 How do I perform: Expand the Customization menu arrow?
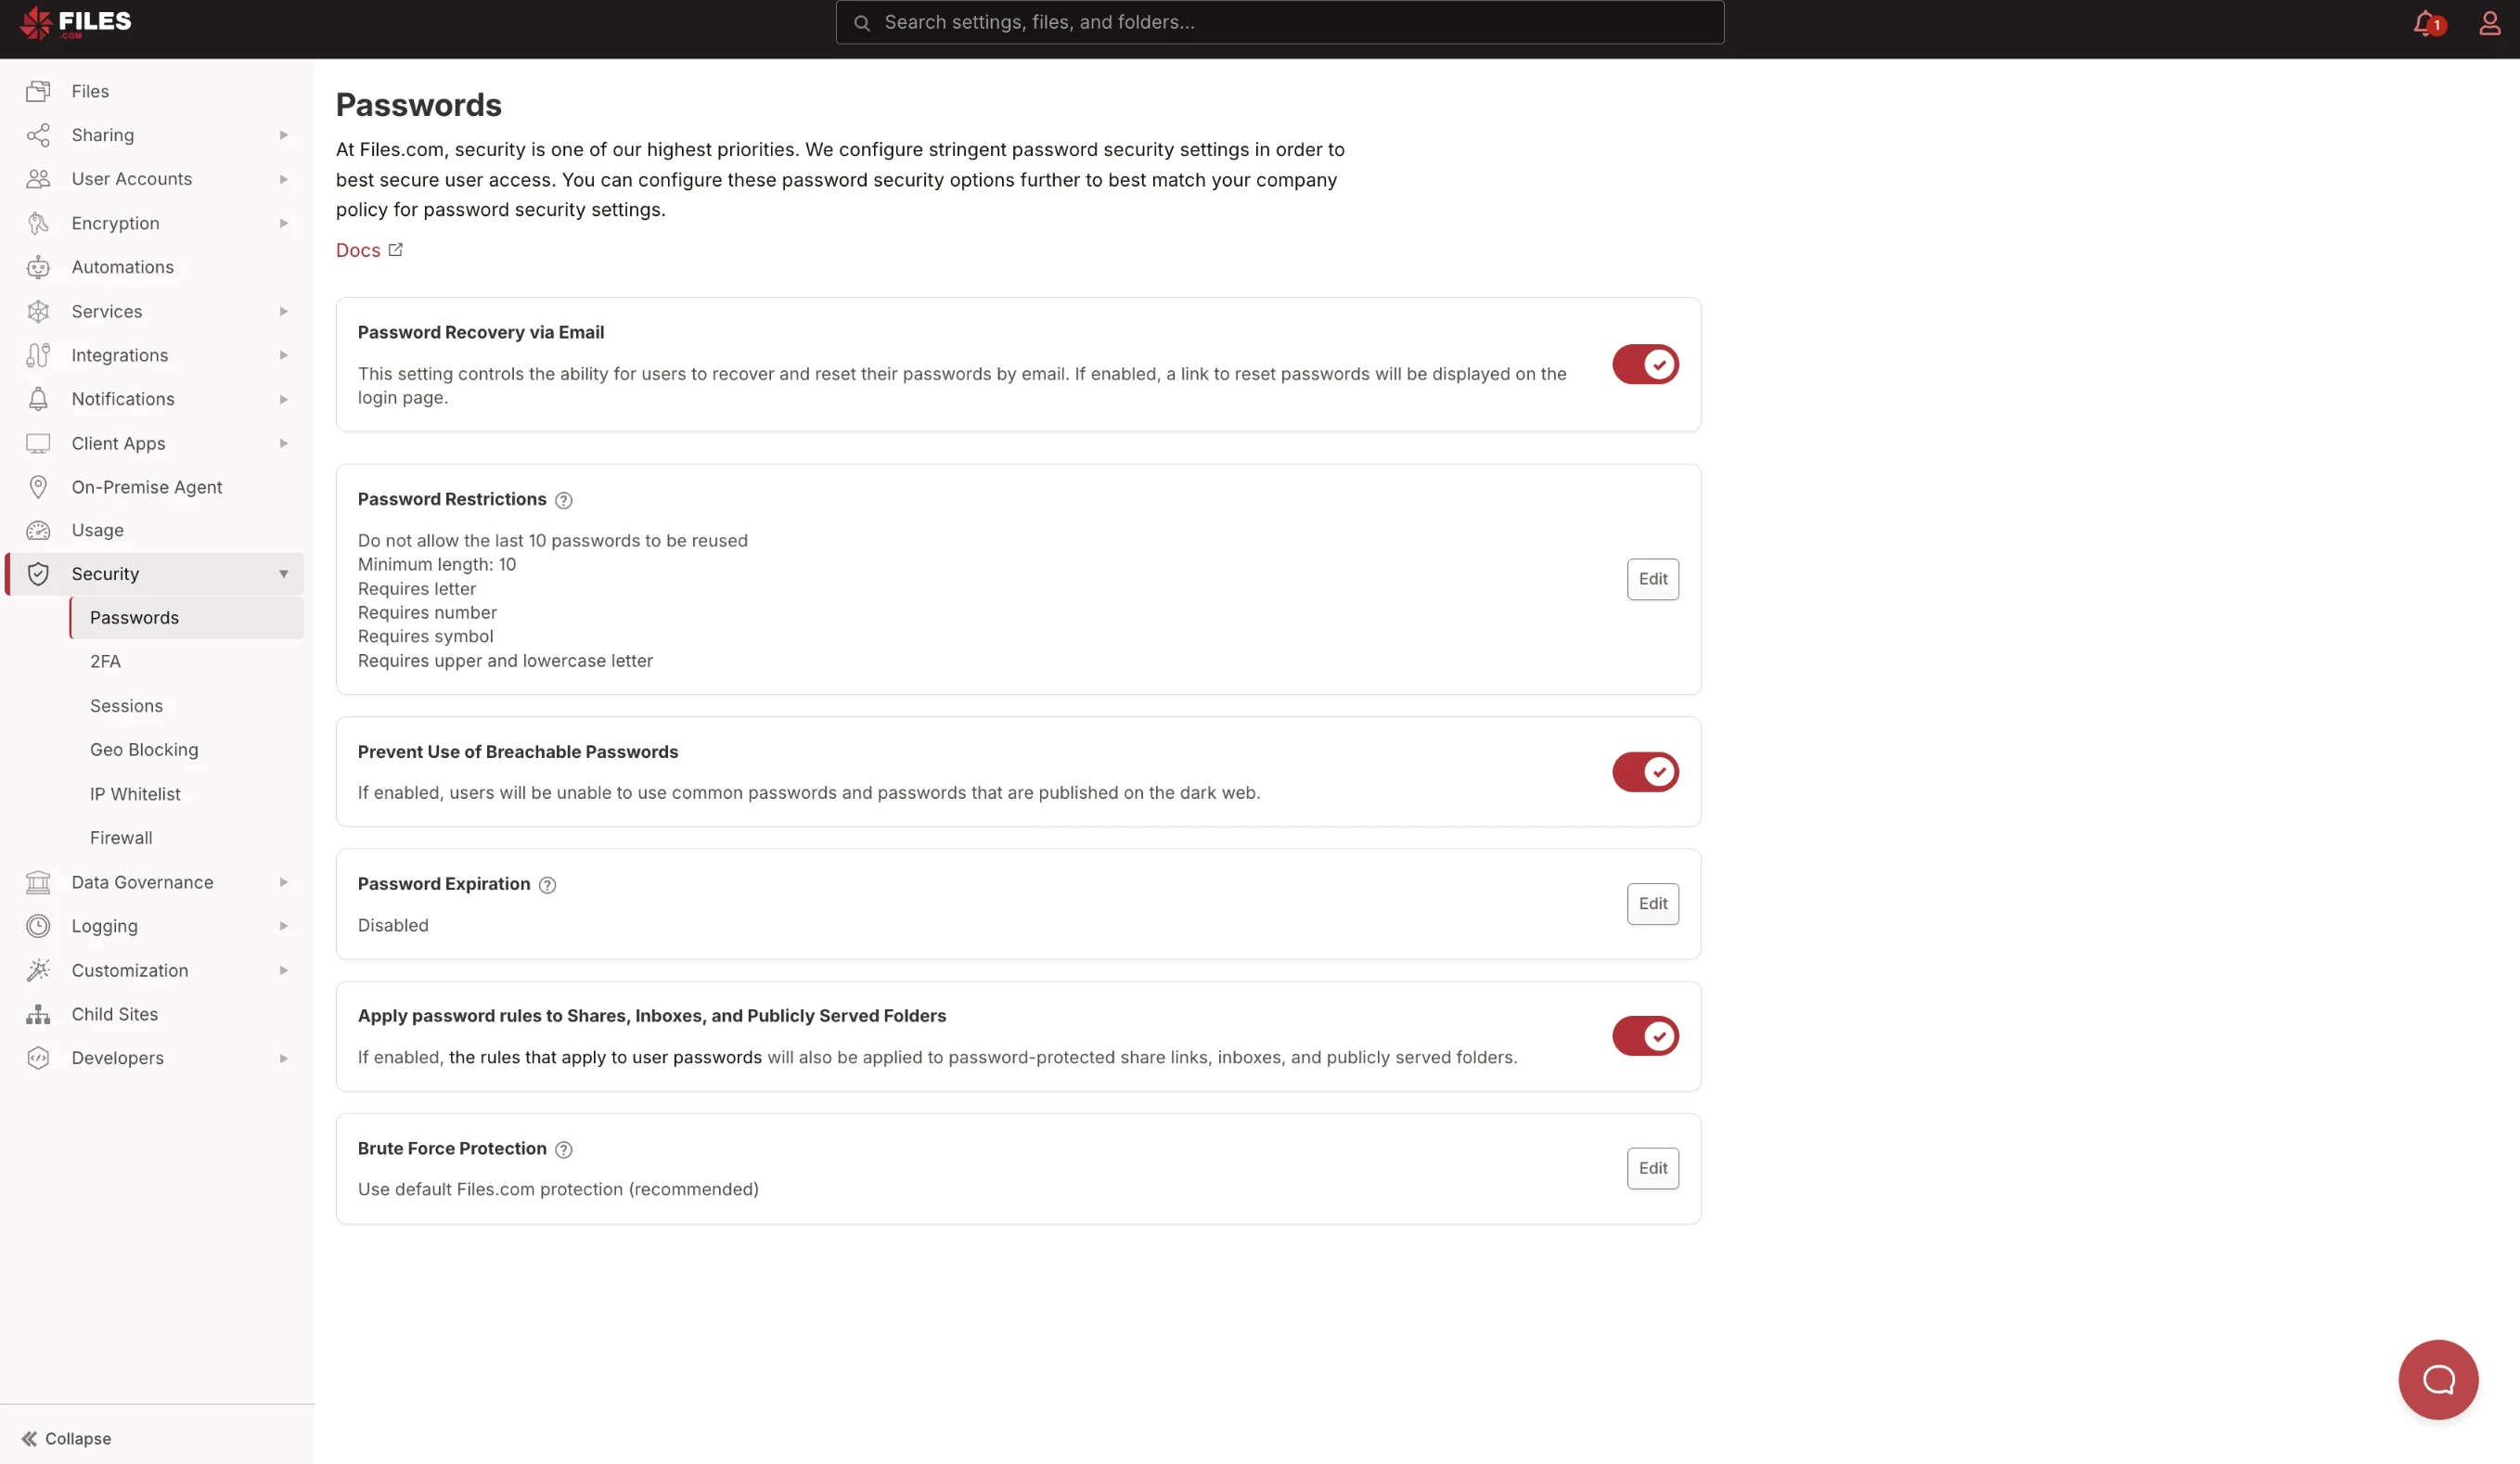coord(284,970)
